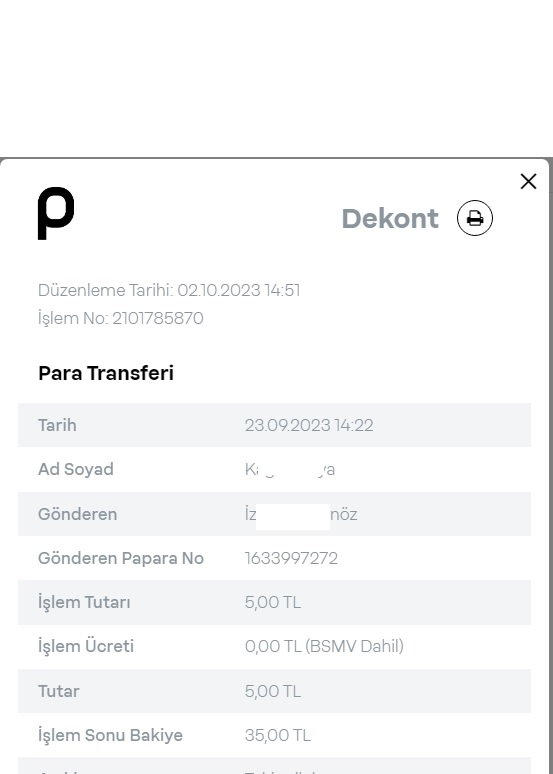This screenshot has height=774, width=553.
Task: Click the Gönderen Papara No value 1633997272
Action: (x=291, y=558)
